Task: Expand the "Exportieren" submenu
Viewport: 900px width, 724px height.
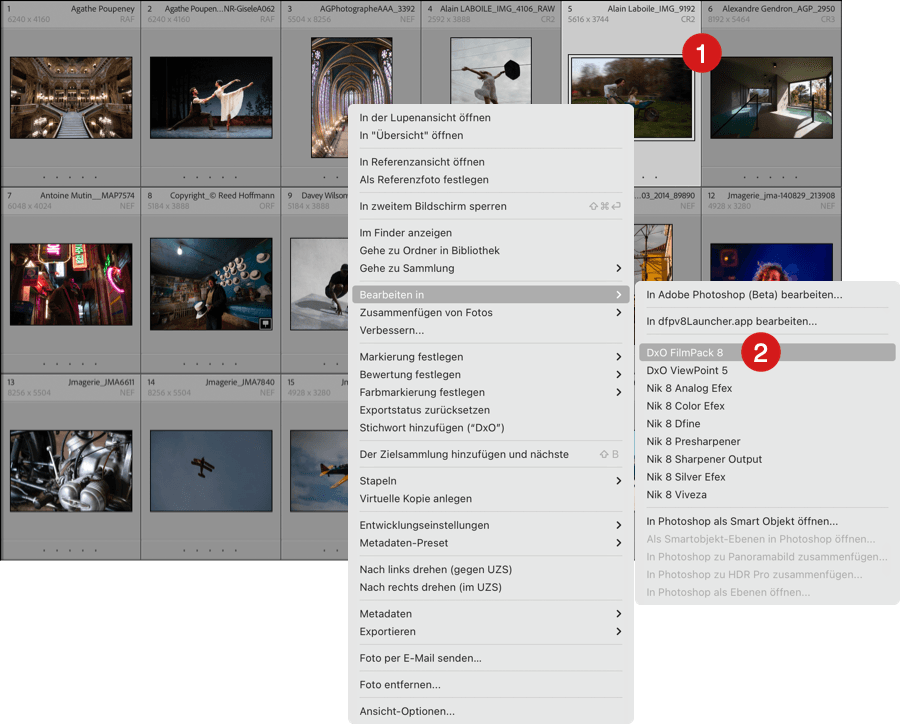Action: tap(618, 631)
